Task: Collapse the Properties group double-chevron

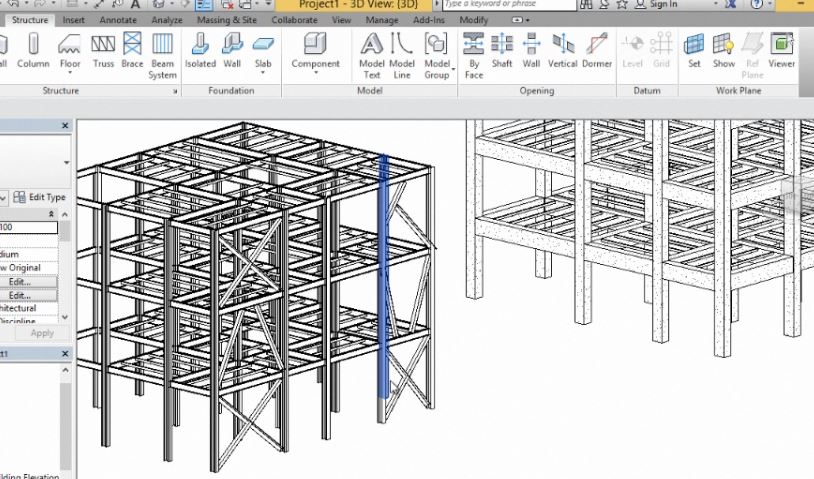Action: pos(51,214)
